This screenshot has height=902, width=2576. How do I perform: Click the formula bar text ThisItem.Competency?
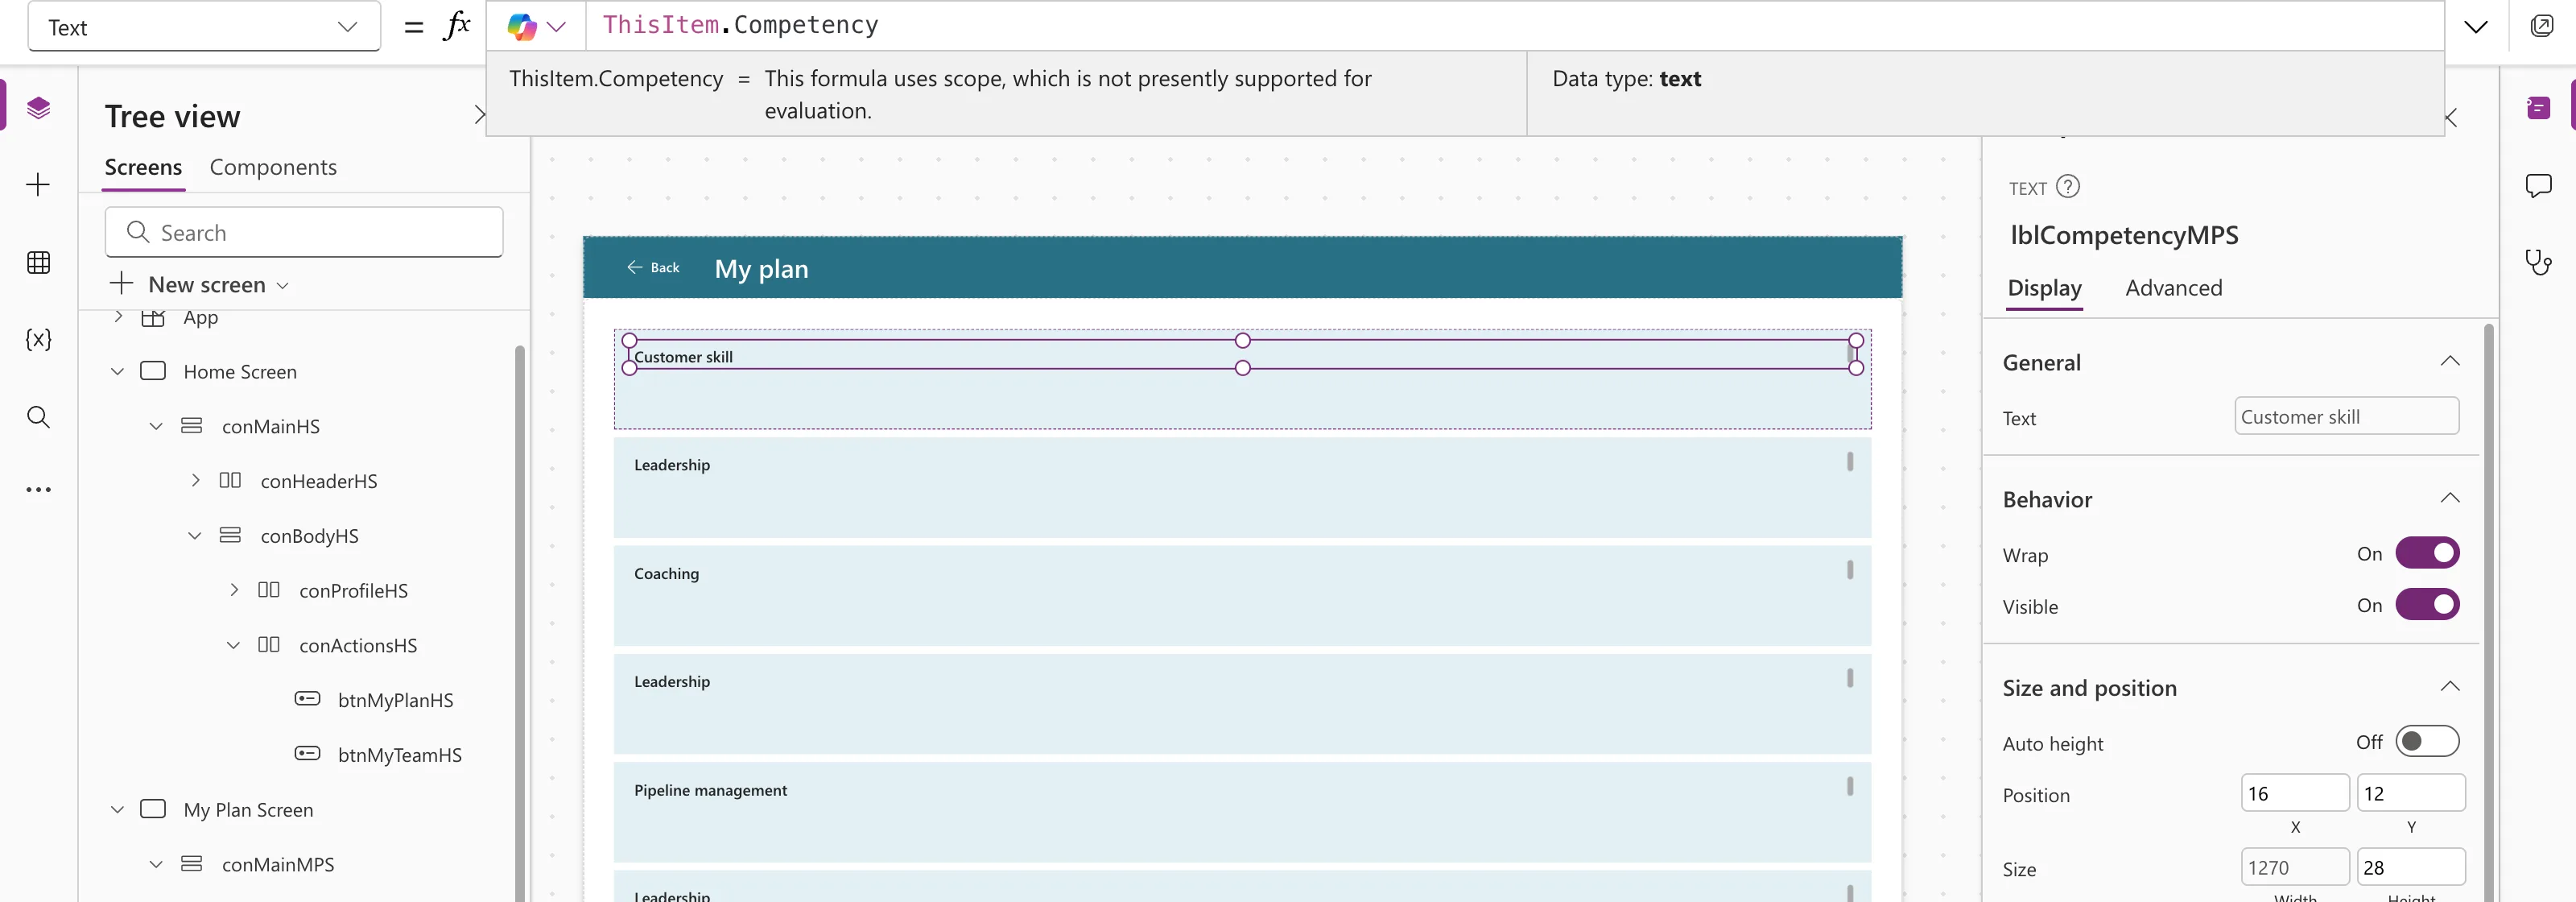740,25
